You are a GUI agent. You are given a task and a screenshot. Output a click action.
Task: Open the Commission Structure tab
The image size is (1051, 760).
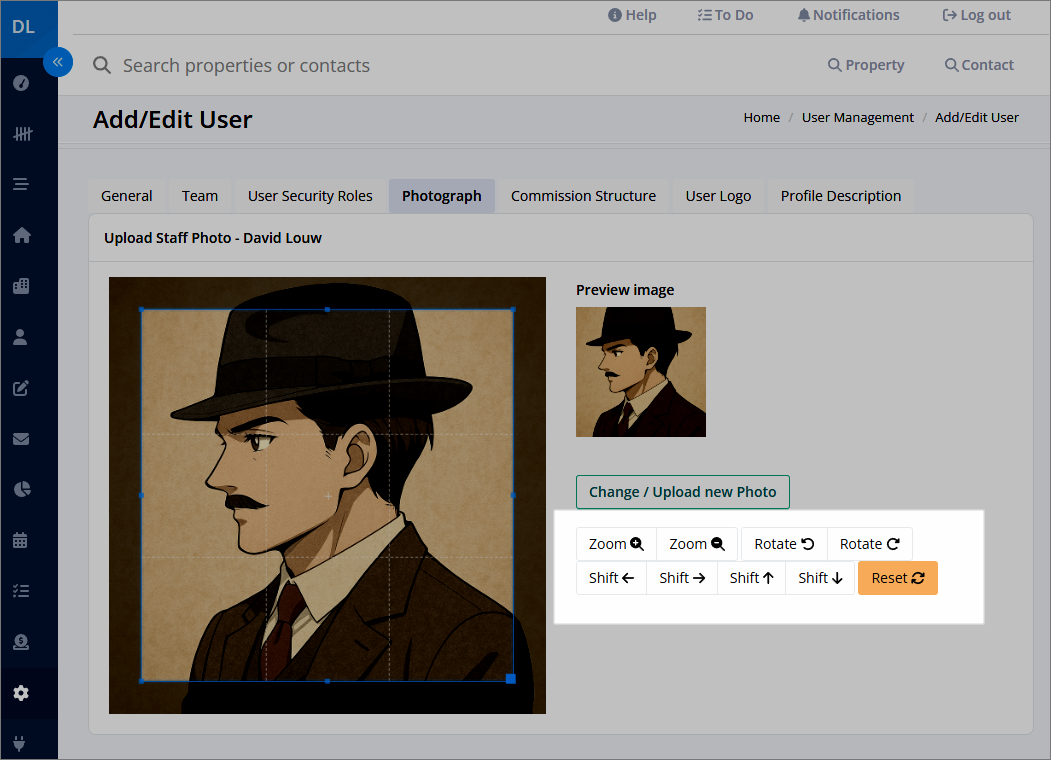coord(583,196)
